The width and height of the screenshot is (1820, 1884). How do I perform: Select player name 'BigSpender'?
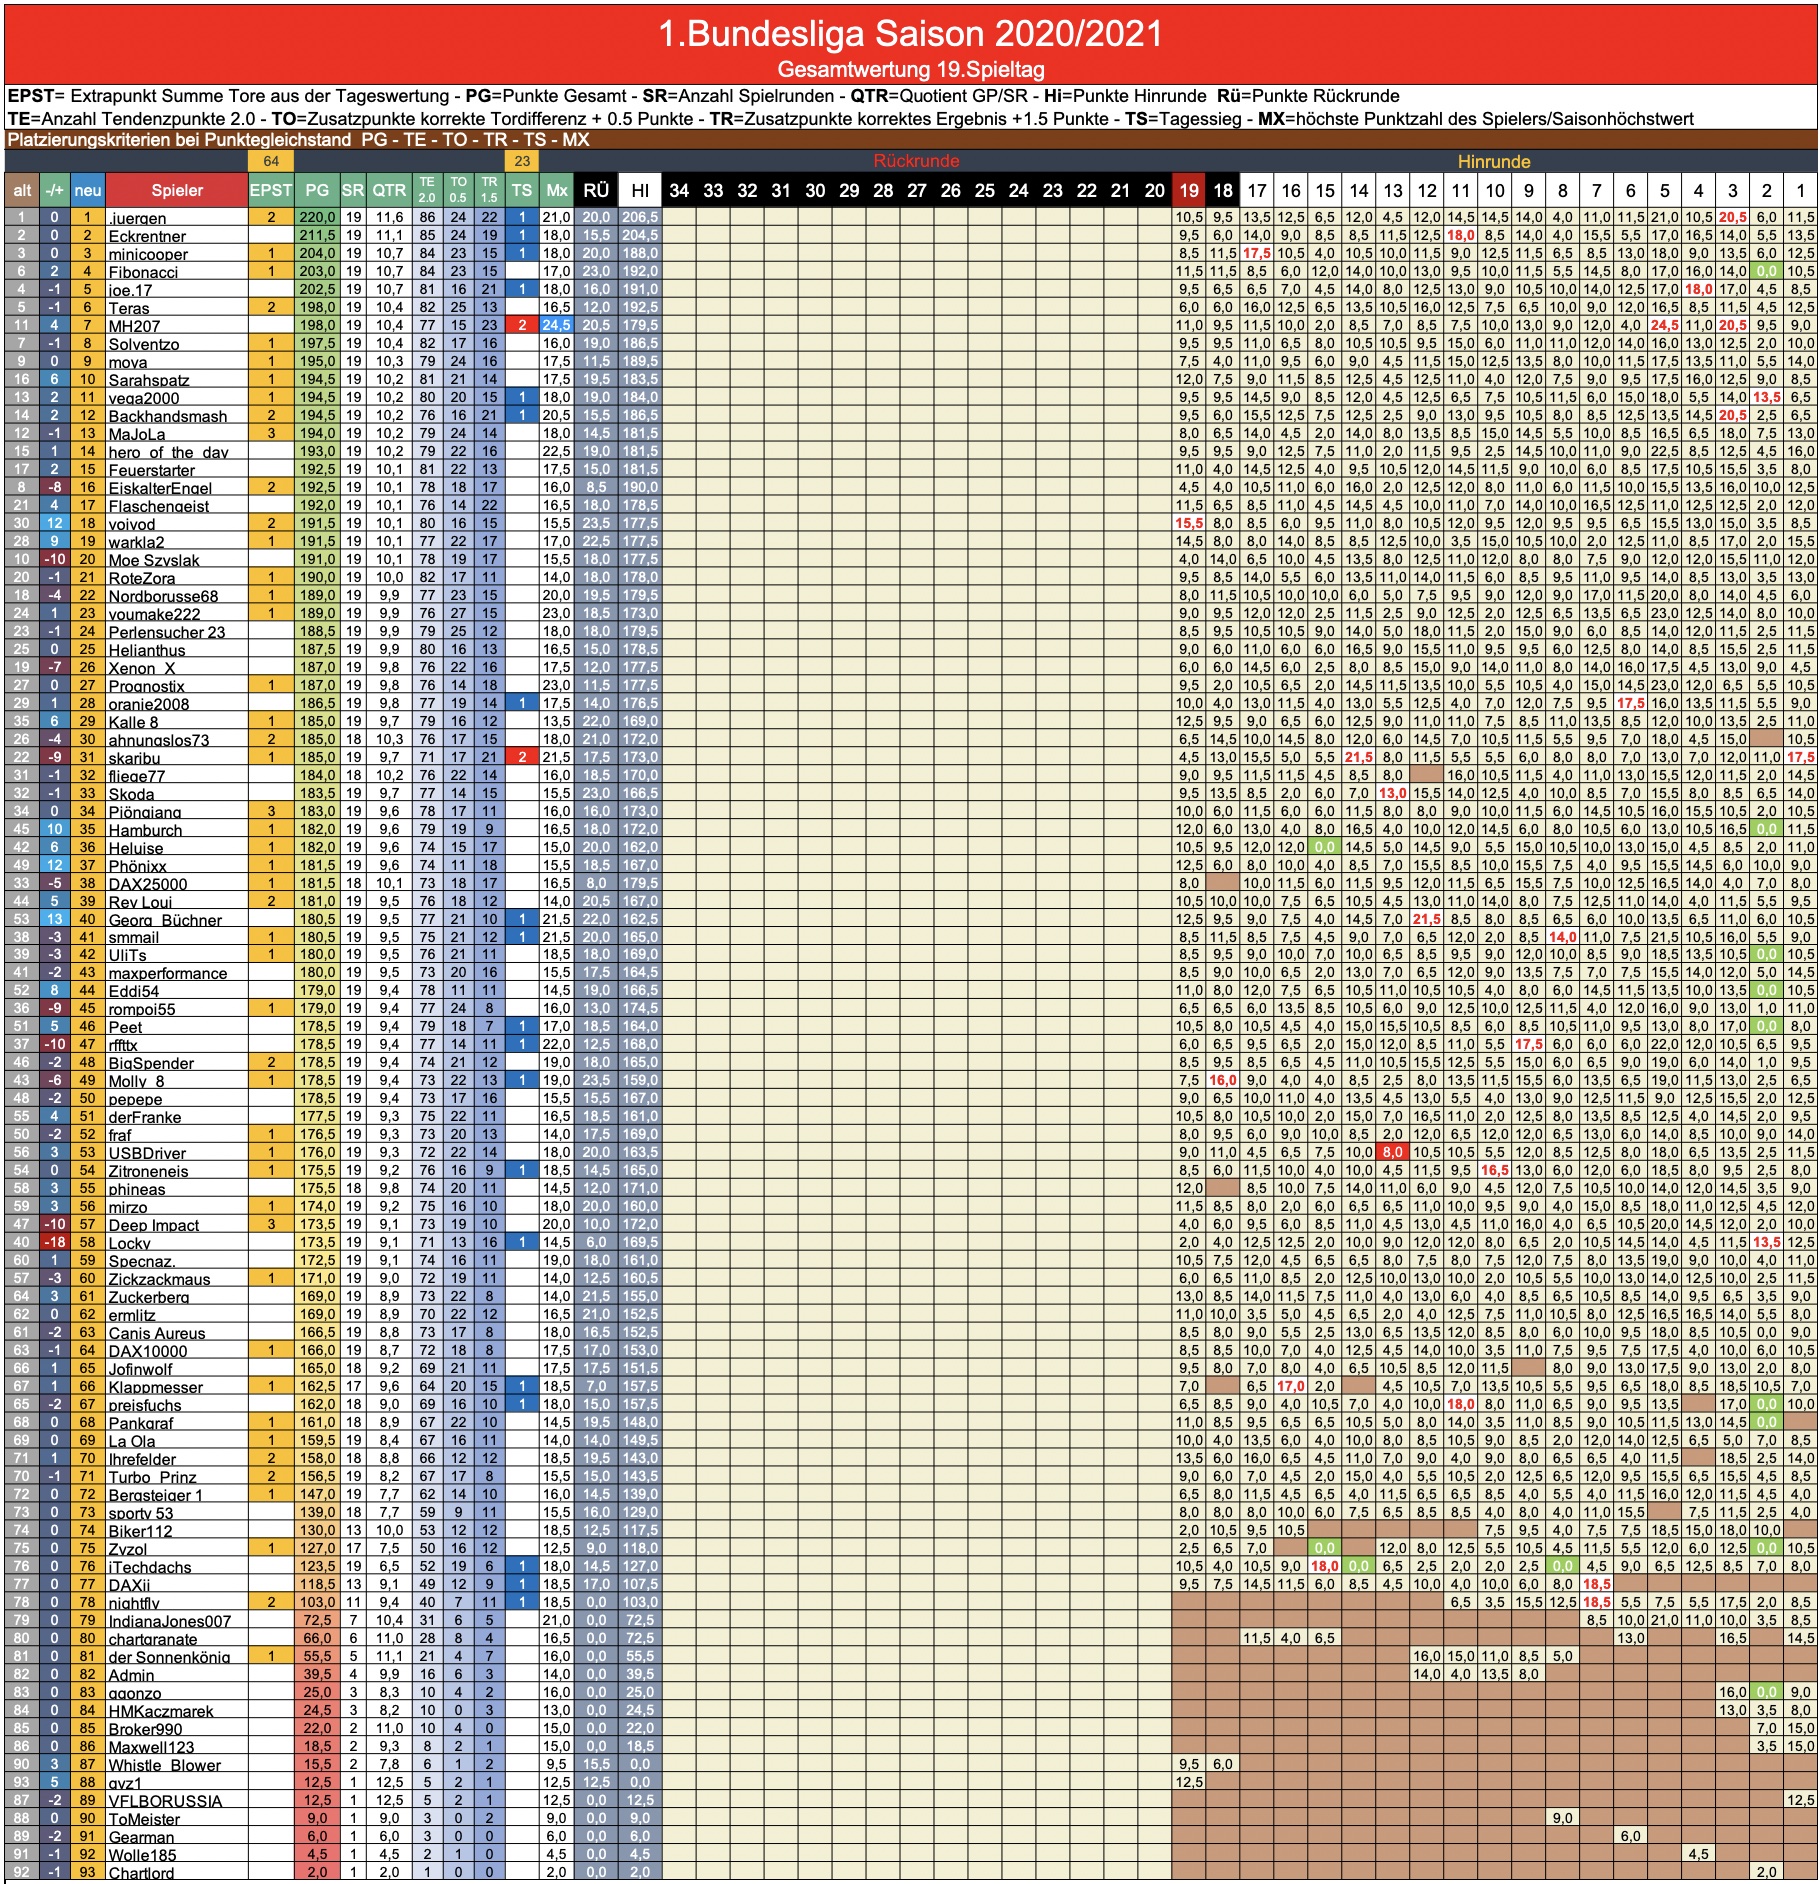pos(151,1063)
